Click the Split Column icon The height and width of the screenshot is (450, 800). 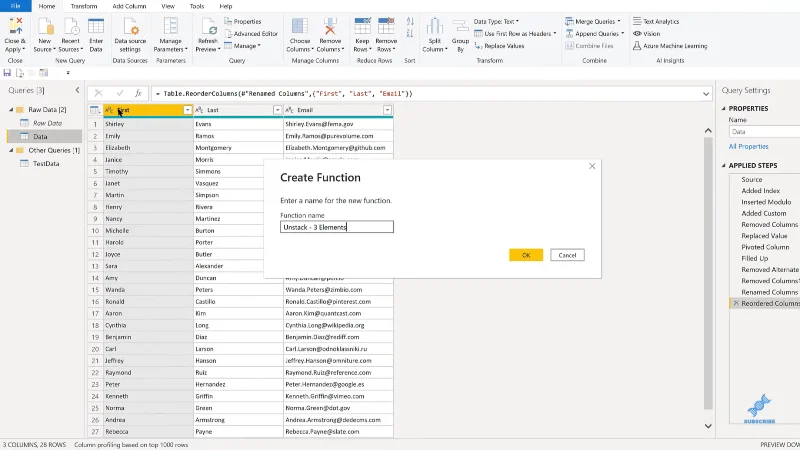[435, 26]
